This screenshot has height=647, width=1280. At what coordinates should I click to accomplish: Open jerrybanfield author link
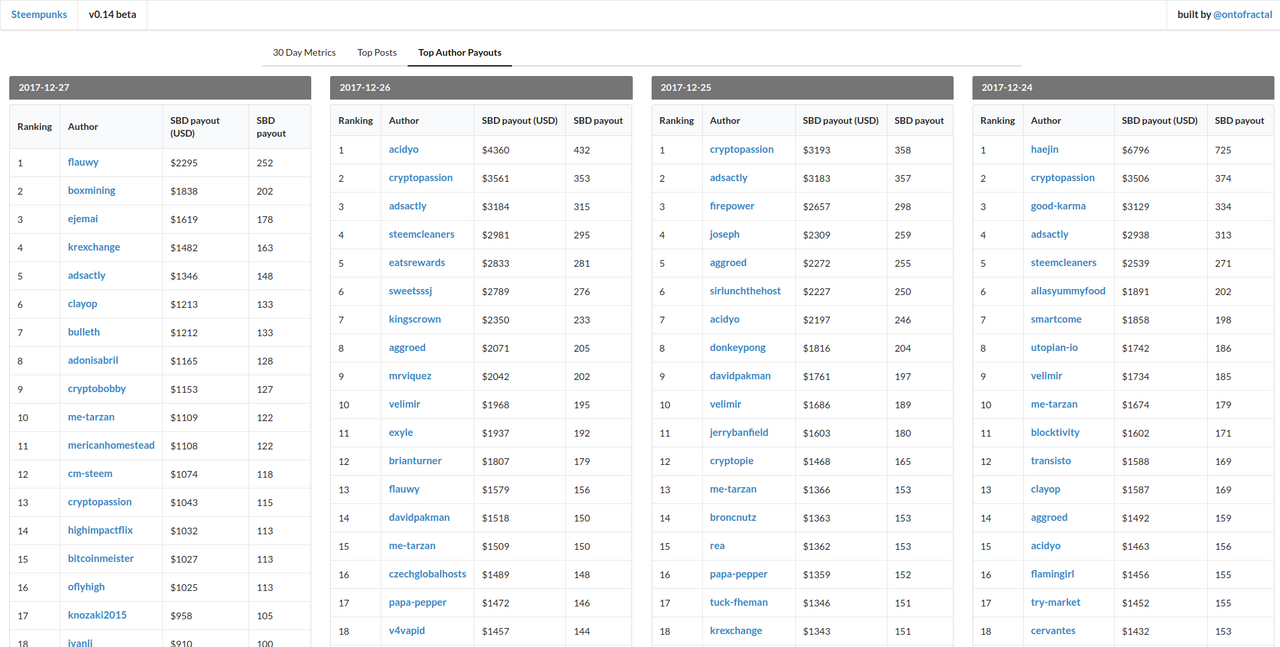pyautogui.click(x=739, y=433)
